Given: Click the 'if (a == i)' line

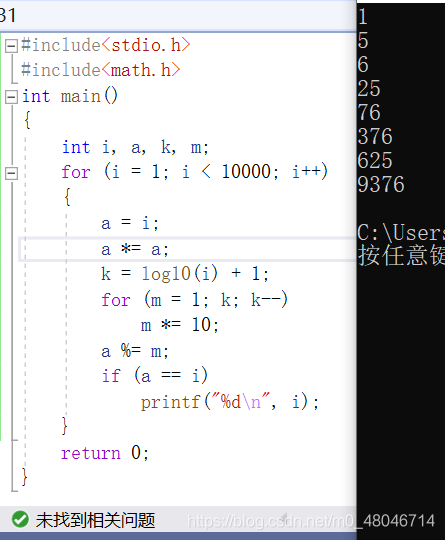Looking at the screenshot, I should [x=155, y=375].
